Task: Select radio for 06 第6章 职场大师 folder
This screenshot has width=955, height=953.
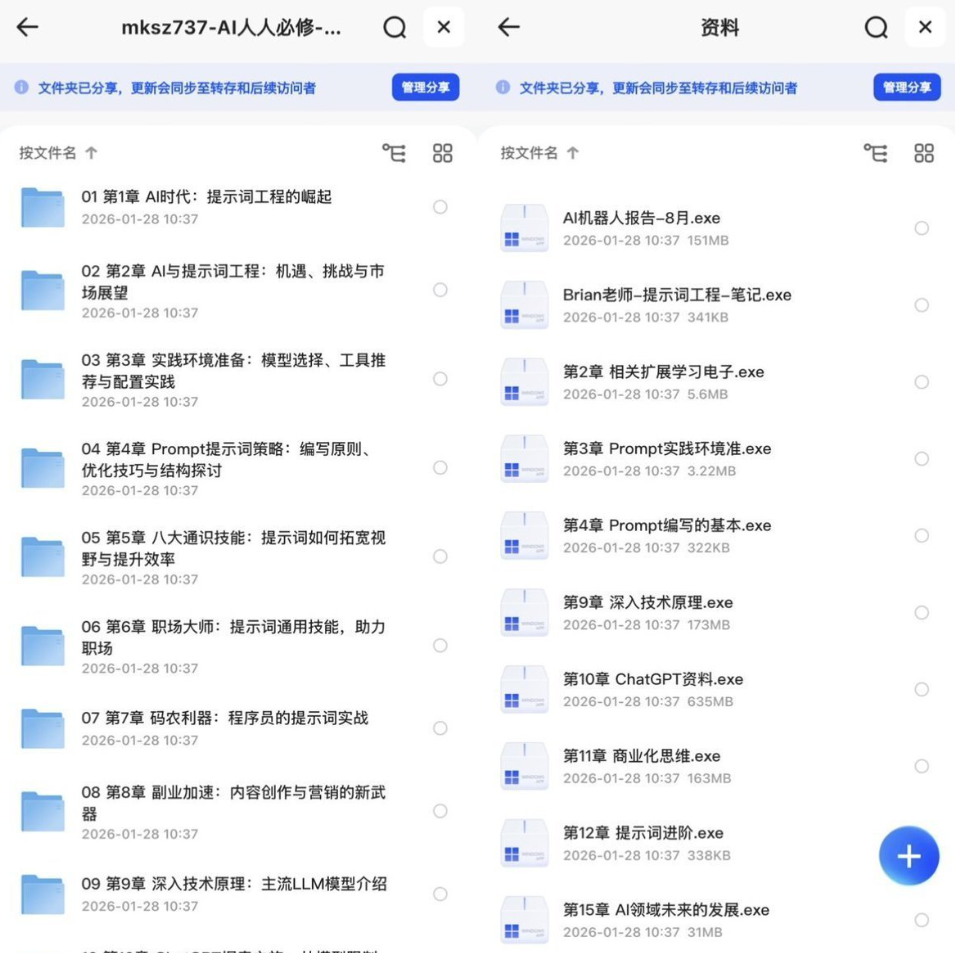Action: point(440,645)
